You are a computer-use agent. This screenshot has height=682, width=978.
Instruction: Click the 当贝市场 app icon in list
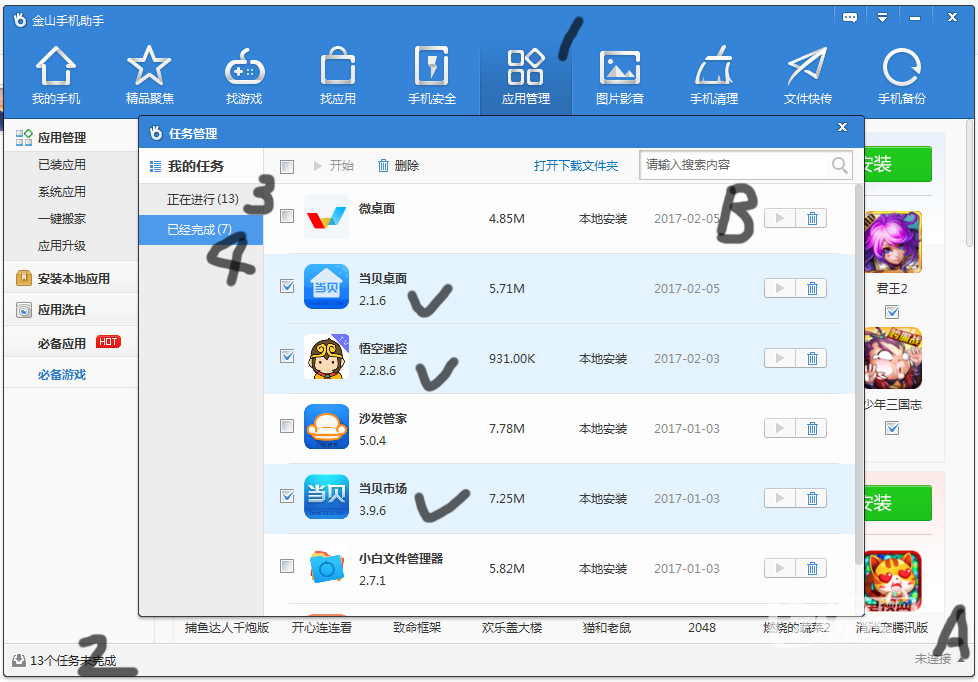pyautogui.click(x=326, y=497)
